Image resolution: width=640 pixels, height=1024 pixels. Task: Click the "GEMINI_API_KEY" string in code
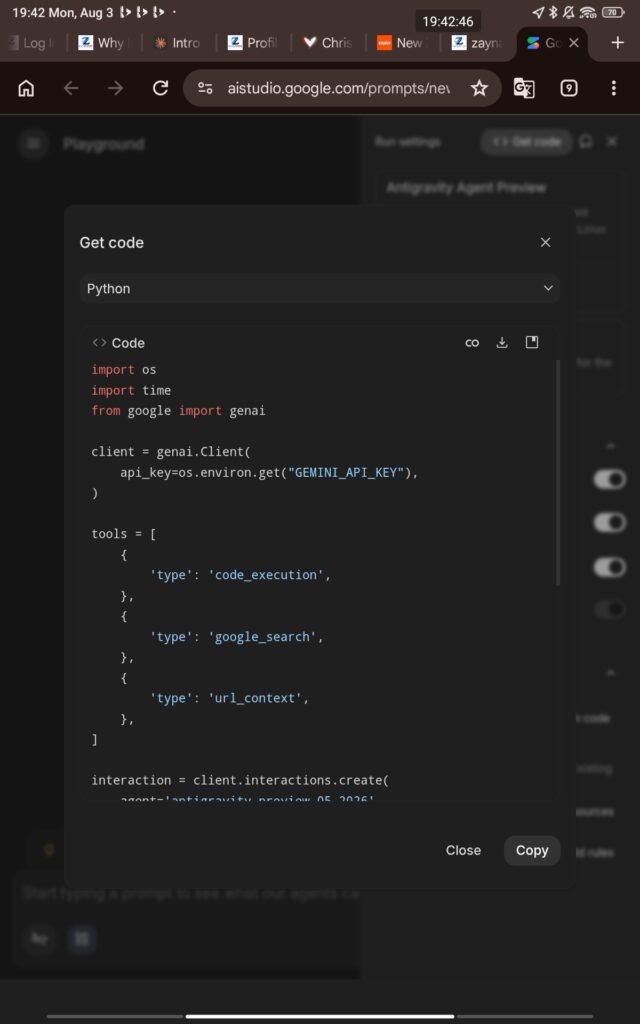click(x=346, y=472)
